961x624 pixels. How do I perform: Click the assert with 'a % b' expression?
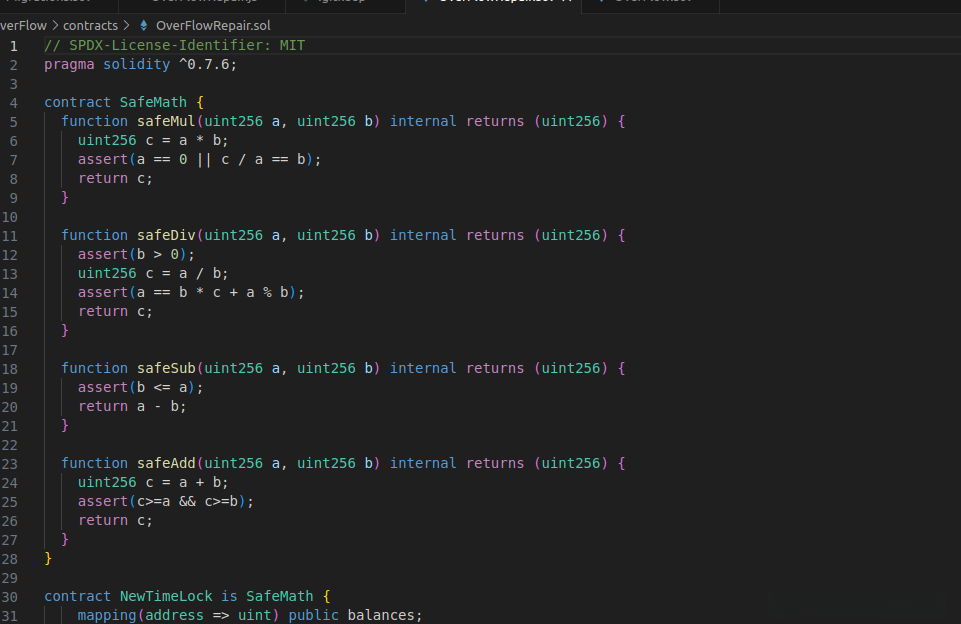(x=191, y=292)
